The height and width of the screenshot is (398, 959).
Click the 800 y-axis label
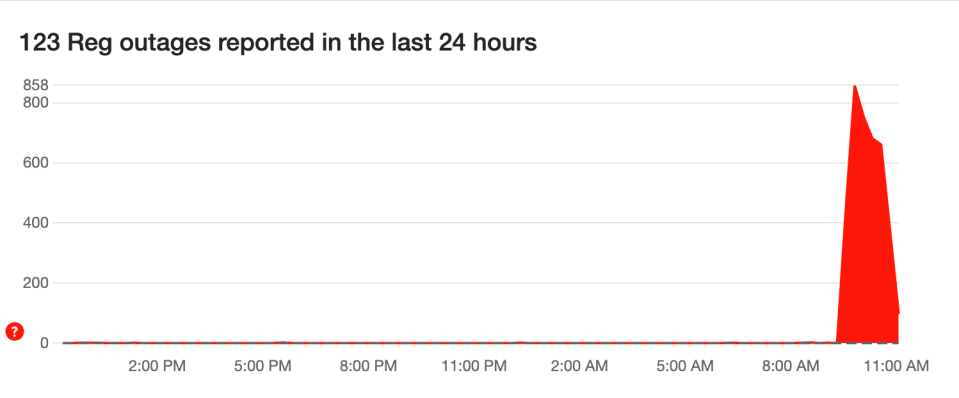pos(36,103)
